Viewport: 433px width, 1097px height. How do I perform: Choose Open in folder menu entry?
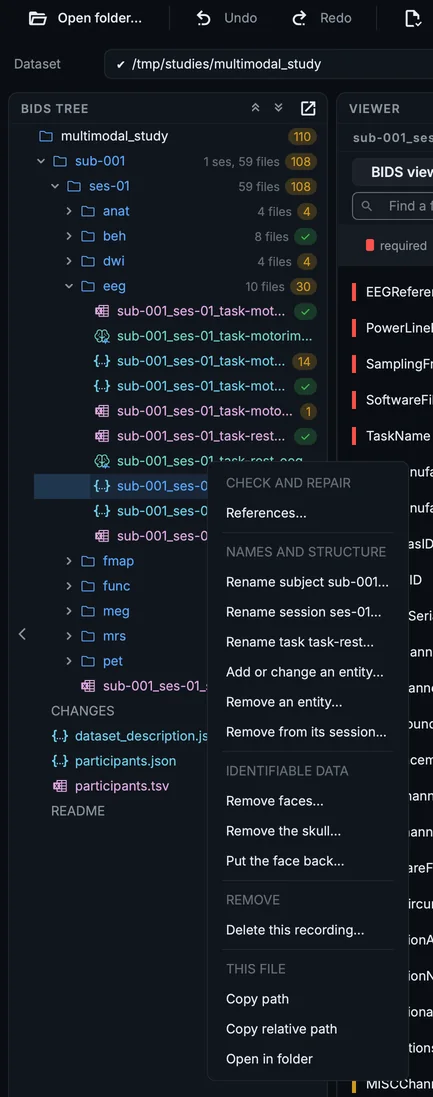308,1059
